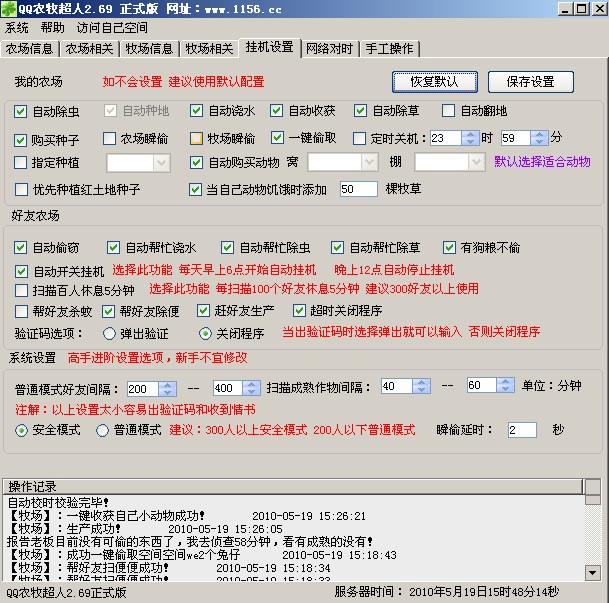Enable the 自动翻地 checkbox

point(448,111)
